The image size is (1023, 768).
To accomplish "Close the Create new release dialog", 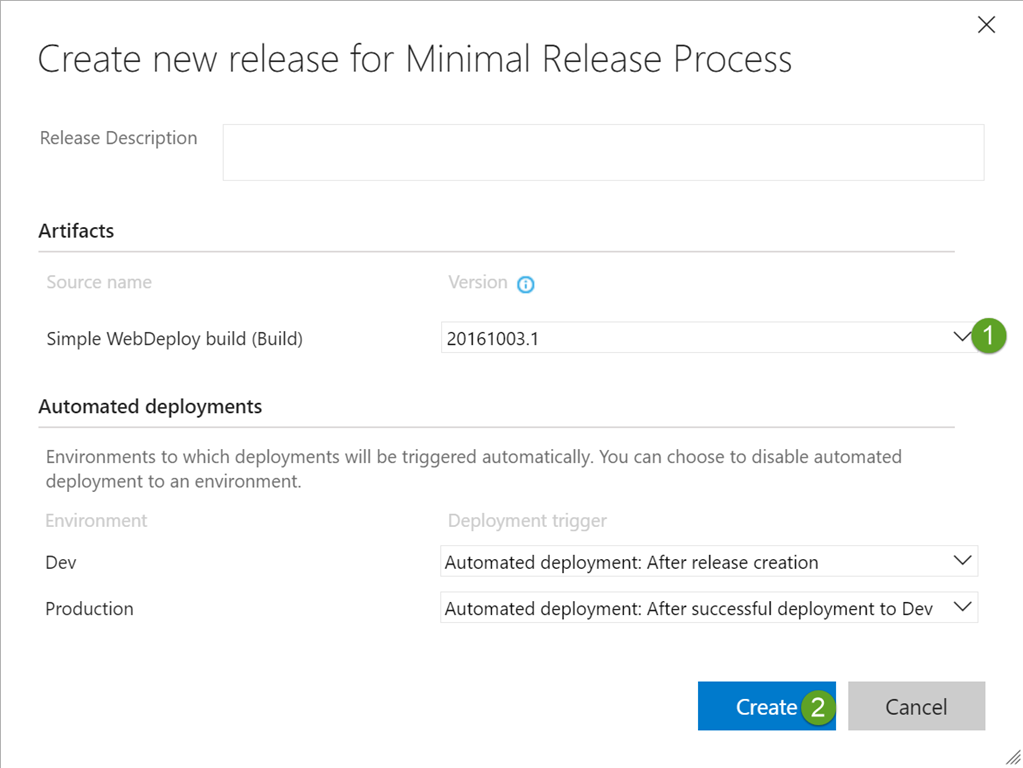I will pos(986,25).
